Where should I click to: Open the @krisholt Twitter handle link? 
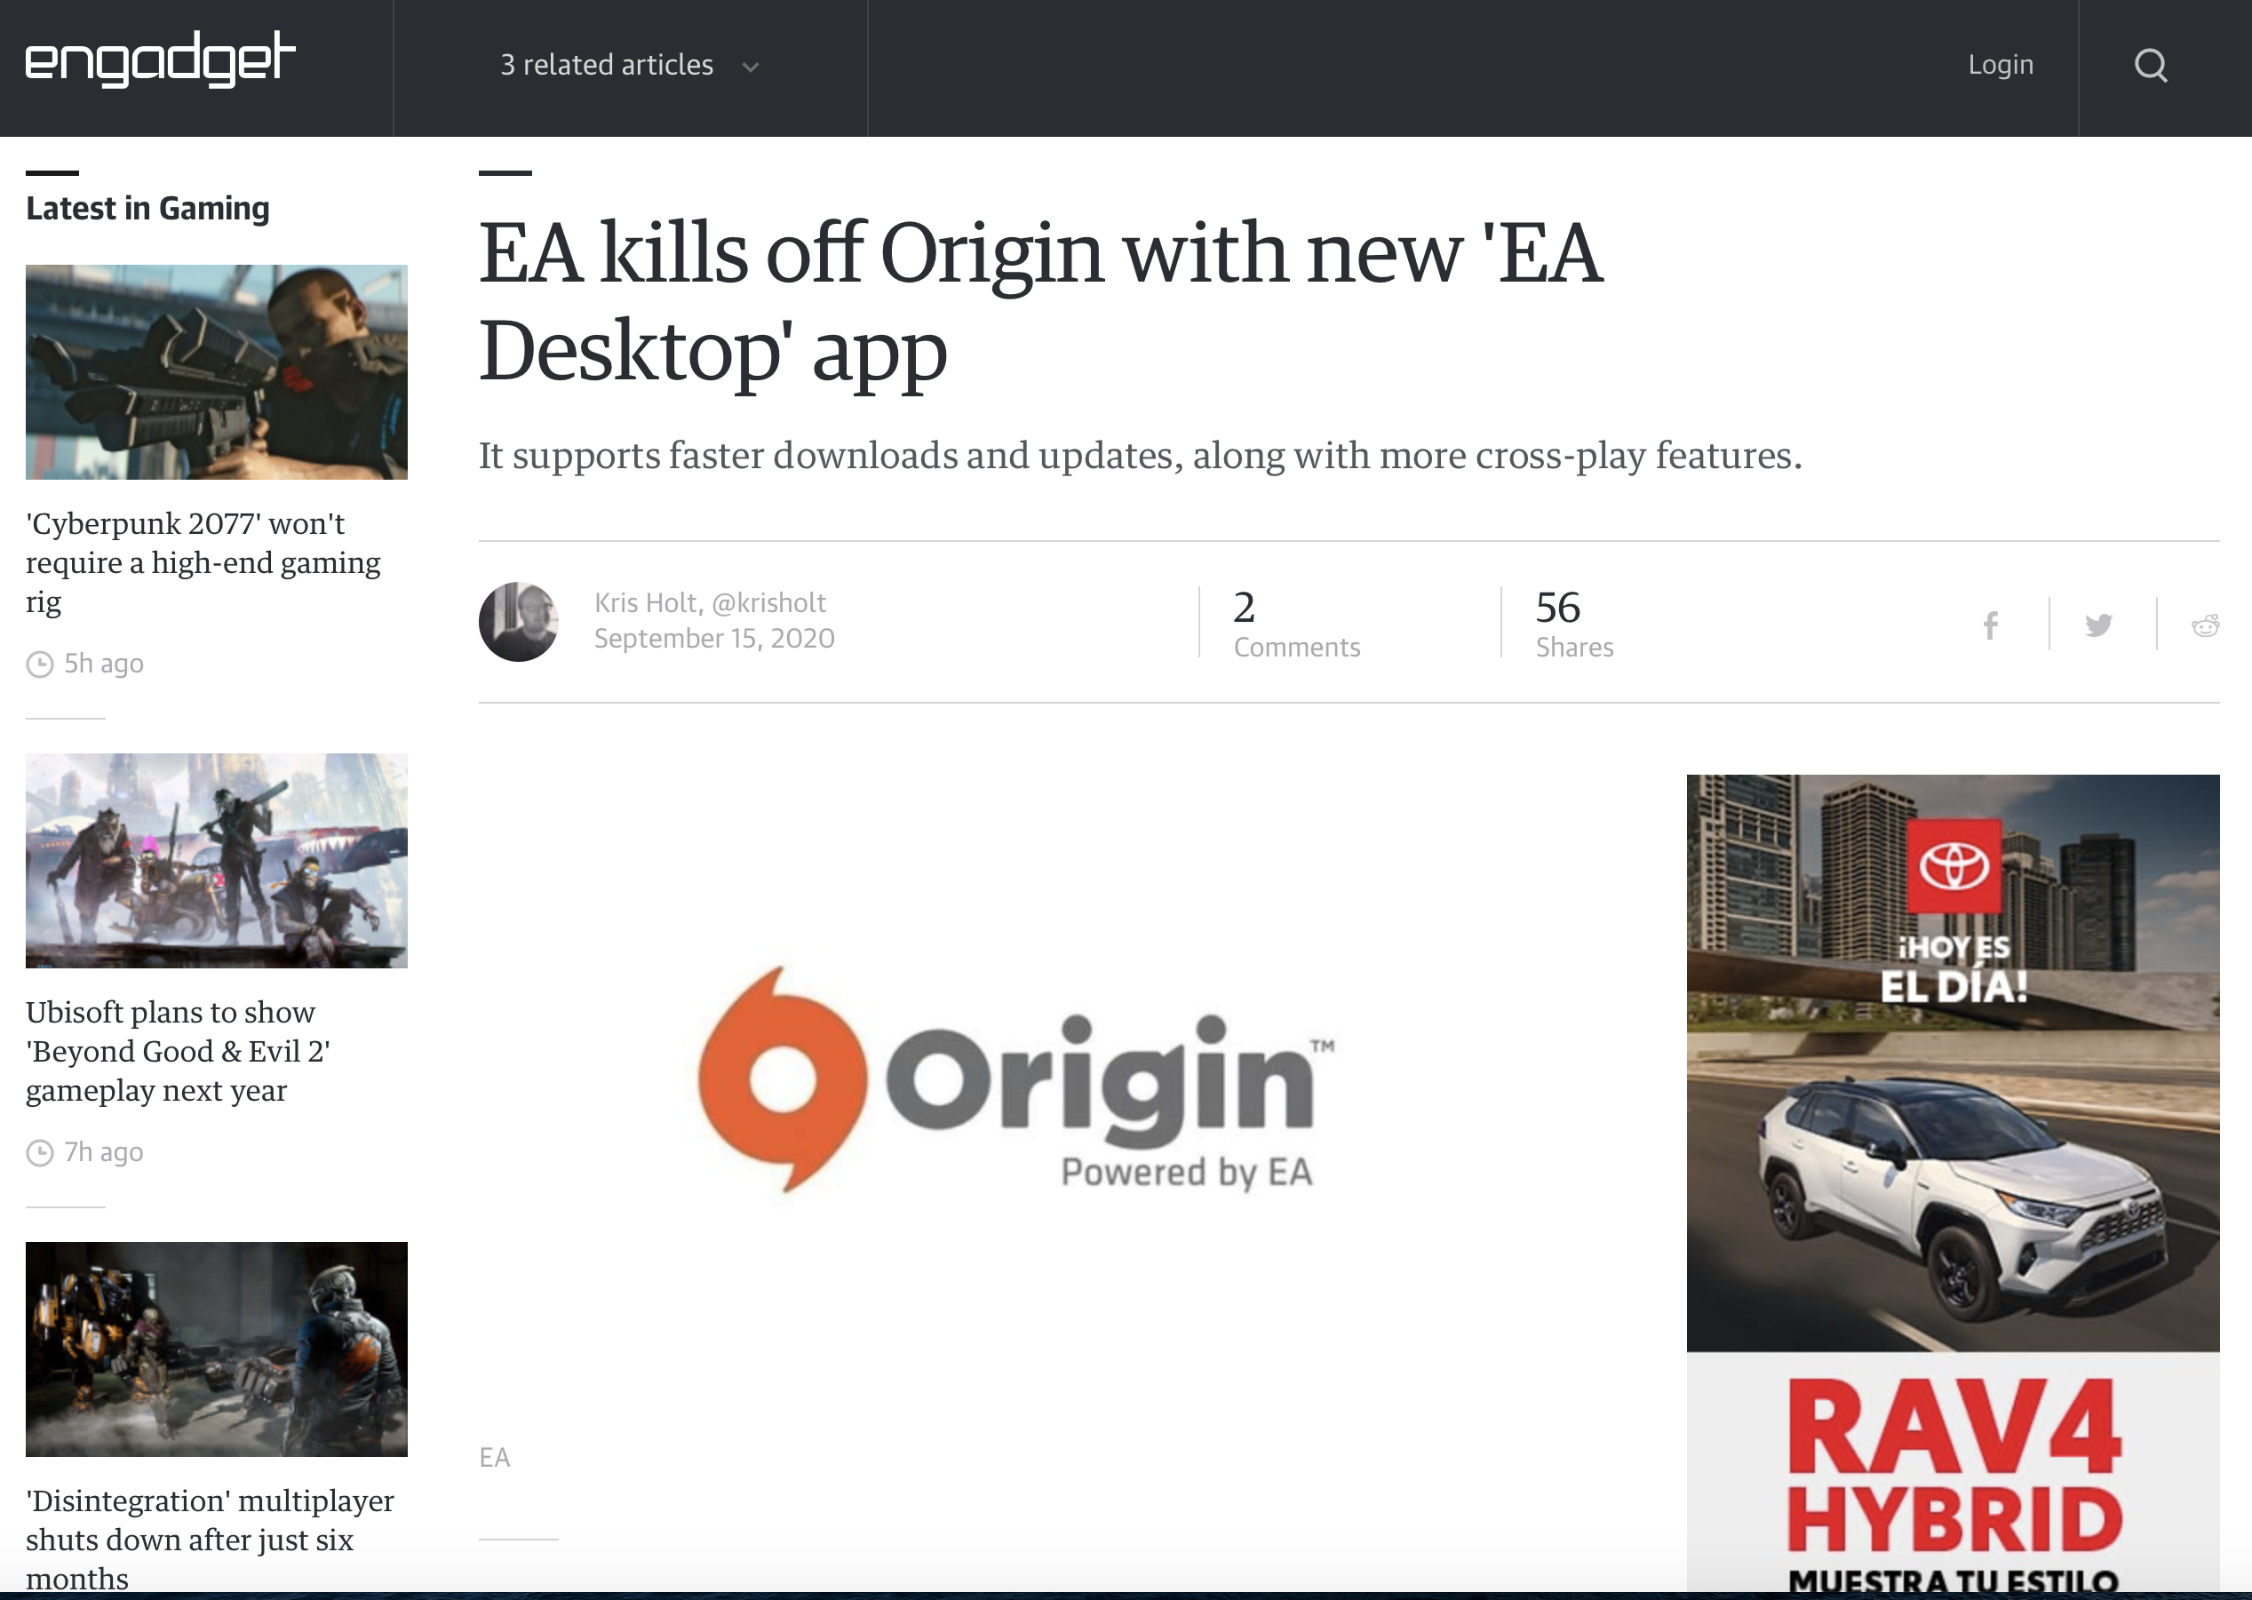(x=769, y=603)
